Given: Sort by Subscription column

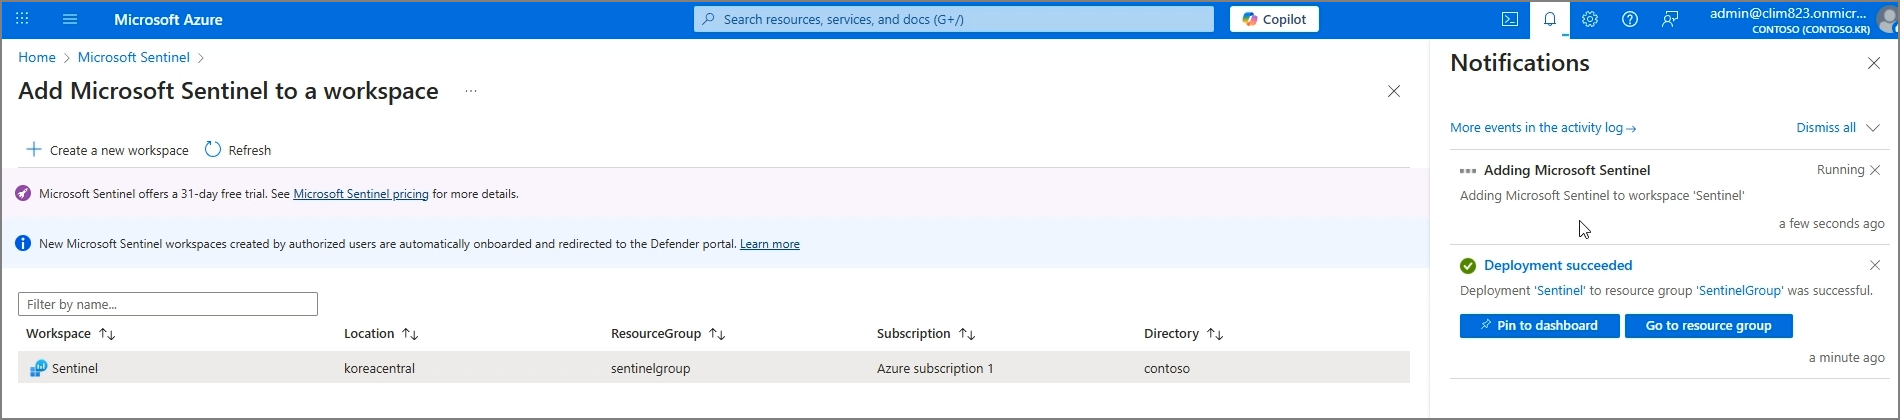Looking at the screenshot, I should [x=926, y=334].
